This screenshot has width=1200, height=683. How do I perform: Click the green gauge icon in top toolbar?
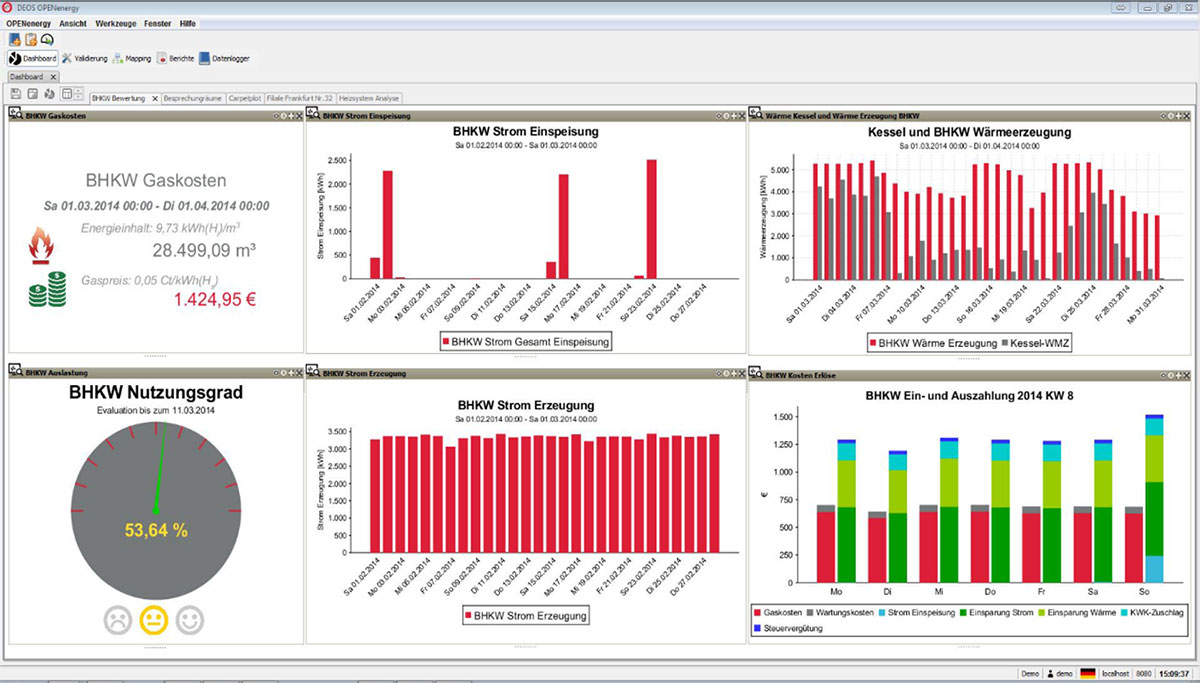pyautogui.click(x=47, y=39)
